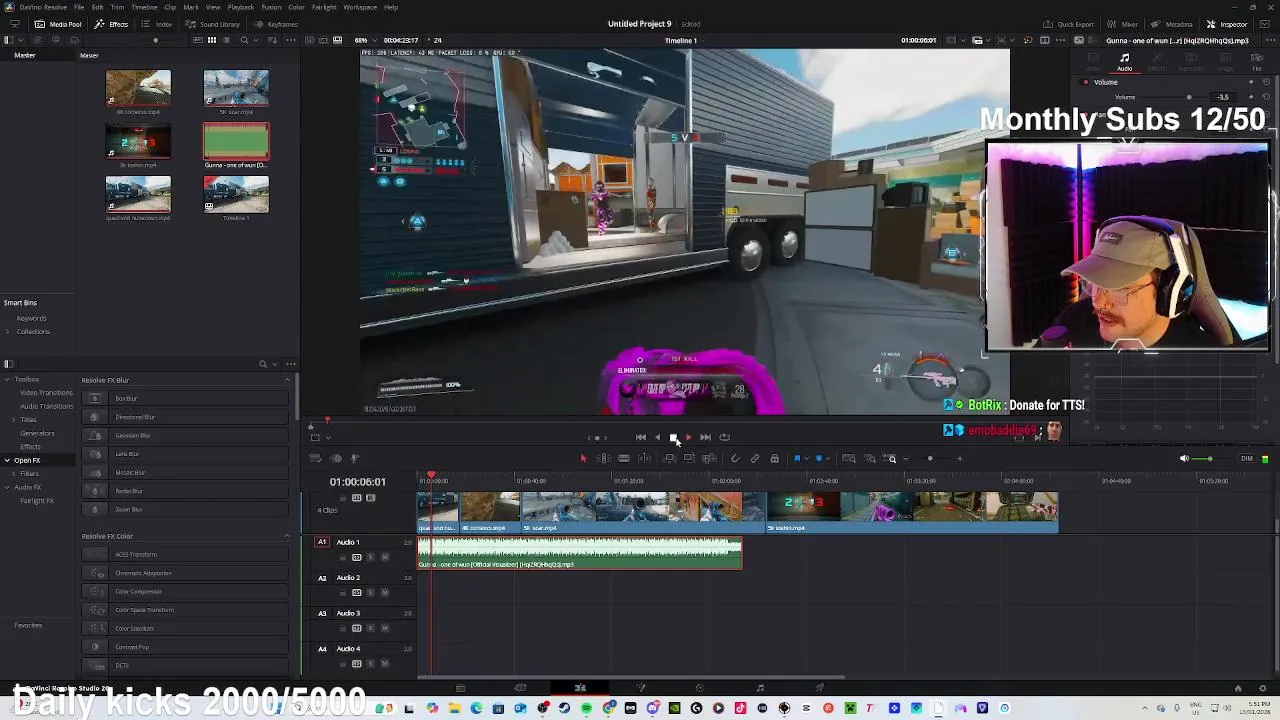Open the flag color dropdown arrow

click(806, 459)
